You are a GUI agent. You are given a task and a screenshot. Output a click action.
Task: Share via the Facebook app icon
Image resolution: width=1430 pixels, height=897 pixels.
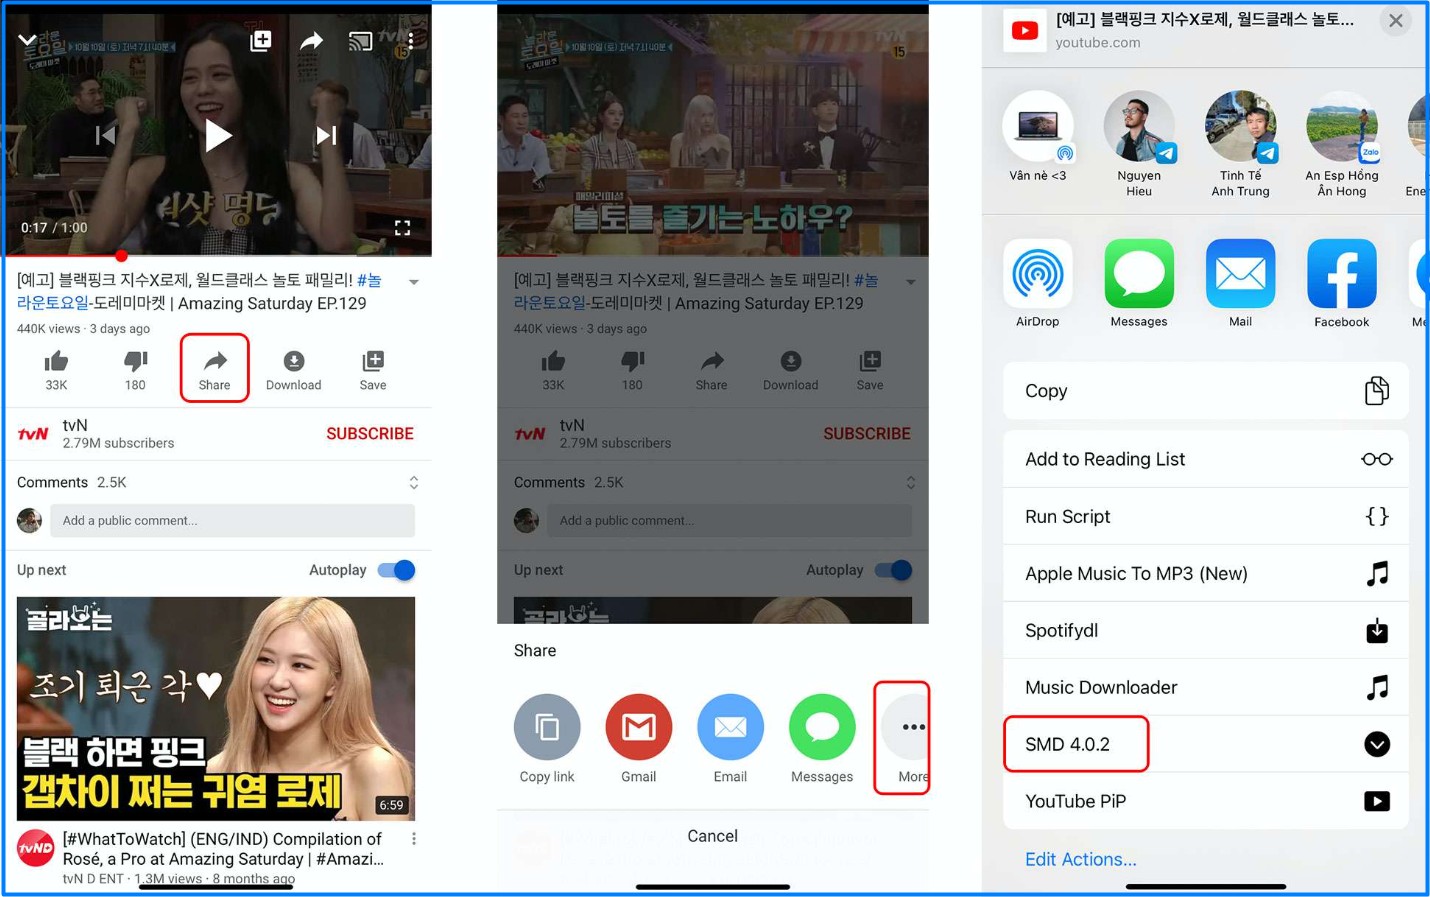1341,274
